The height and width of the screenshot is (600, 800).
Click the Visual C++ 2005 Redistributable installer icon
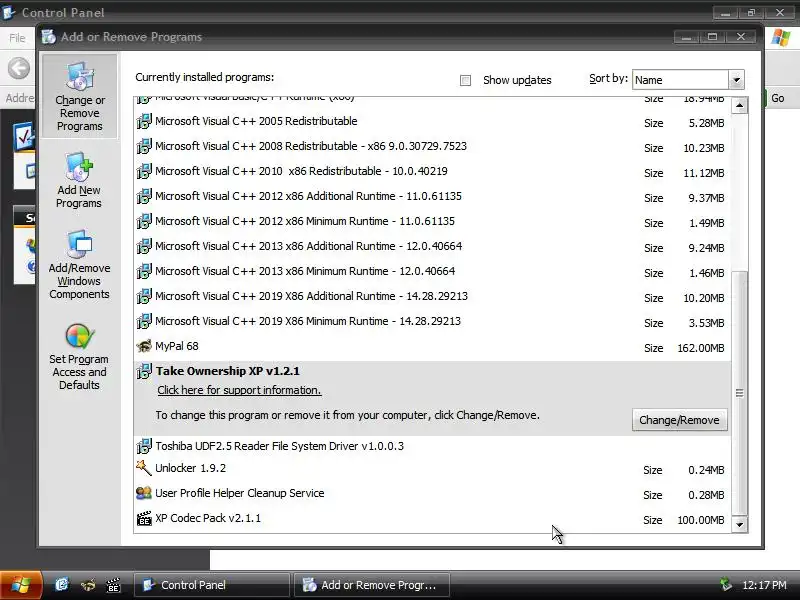(144, 121)
